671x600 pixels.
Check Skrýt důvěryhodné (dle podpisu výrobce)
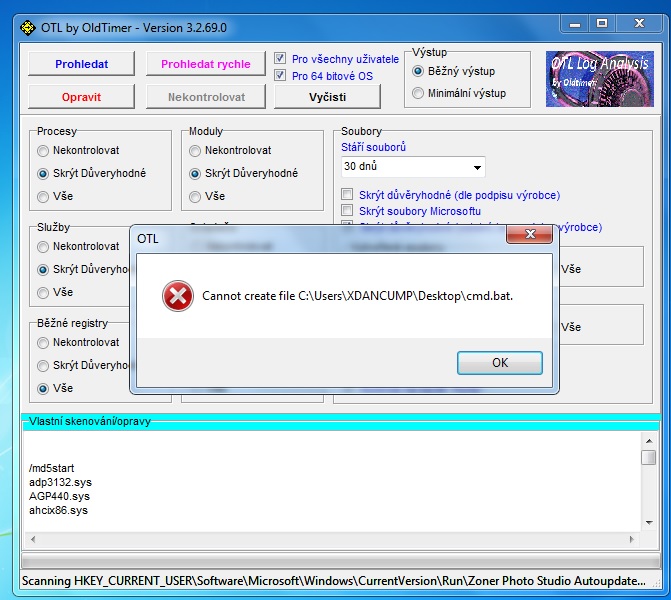pyautogui.click(x=348, y=195)
